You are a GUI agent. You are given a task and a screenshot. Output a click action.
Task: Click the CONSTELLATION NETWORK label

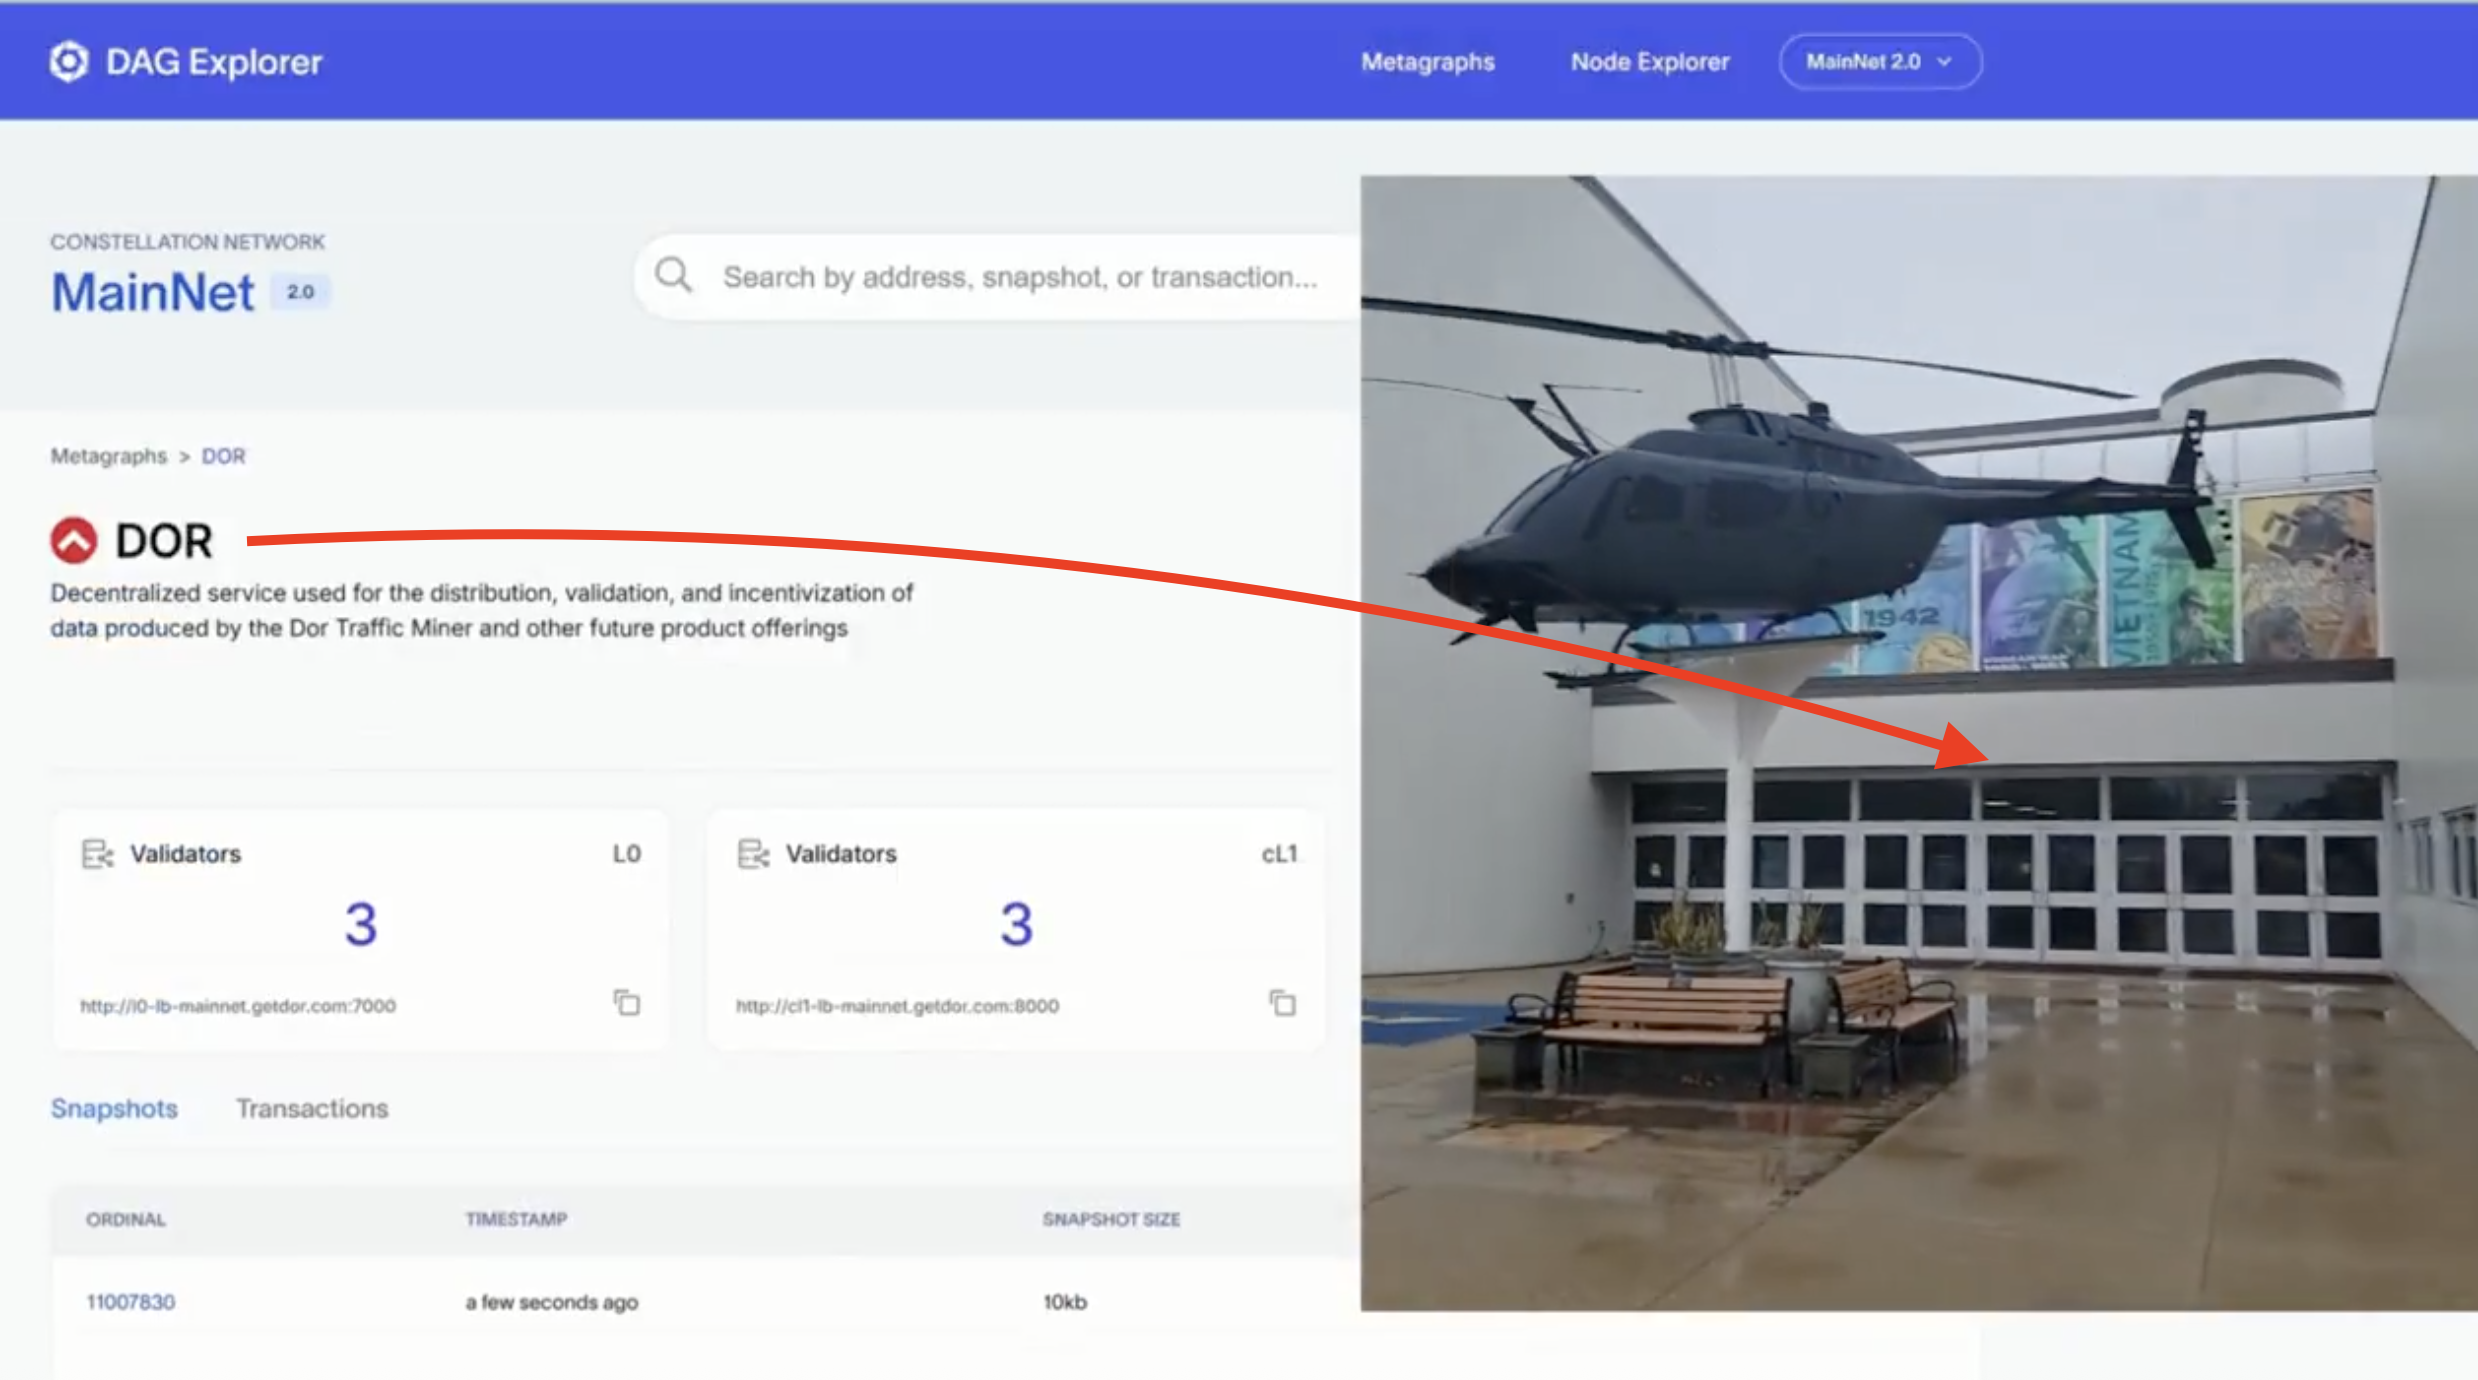[188, 242]
